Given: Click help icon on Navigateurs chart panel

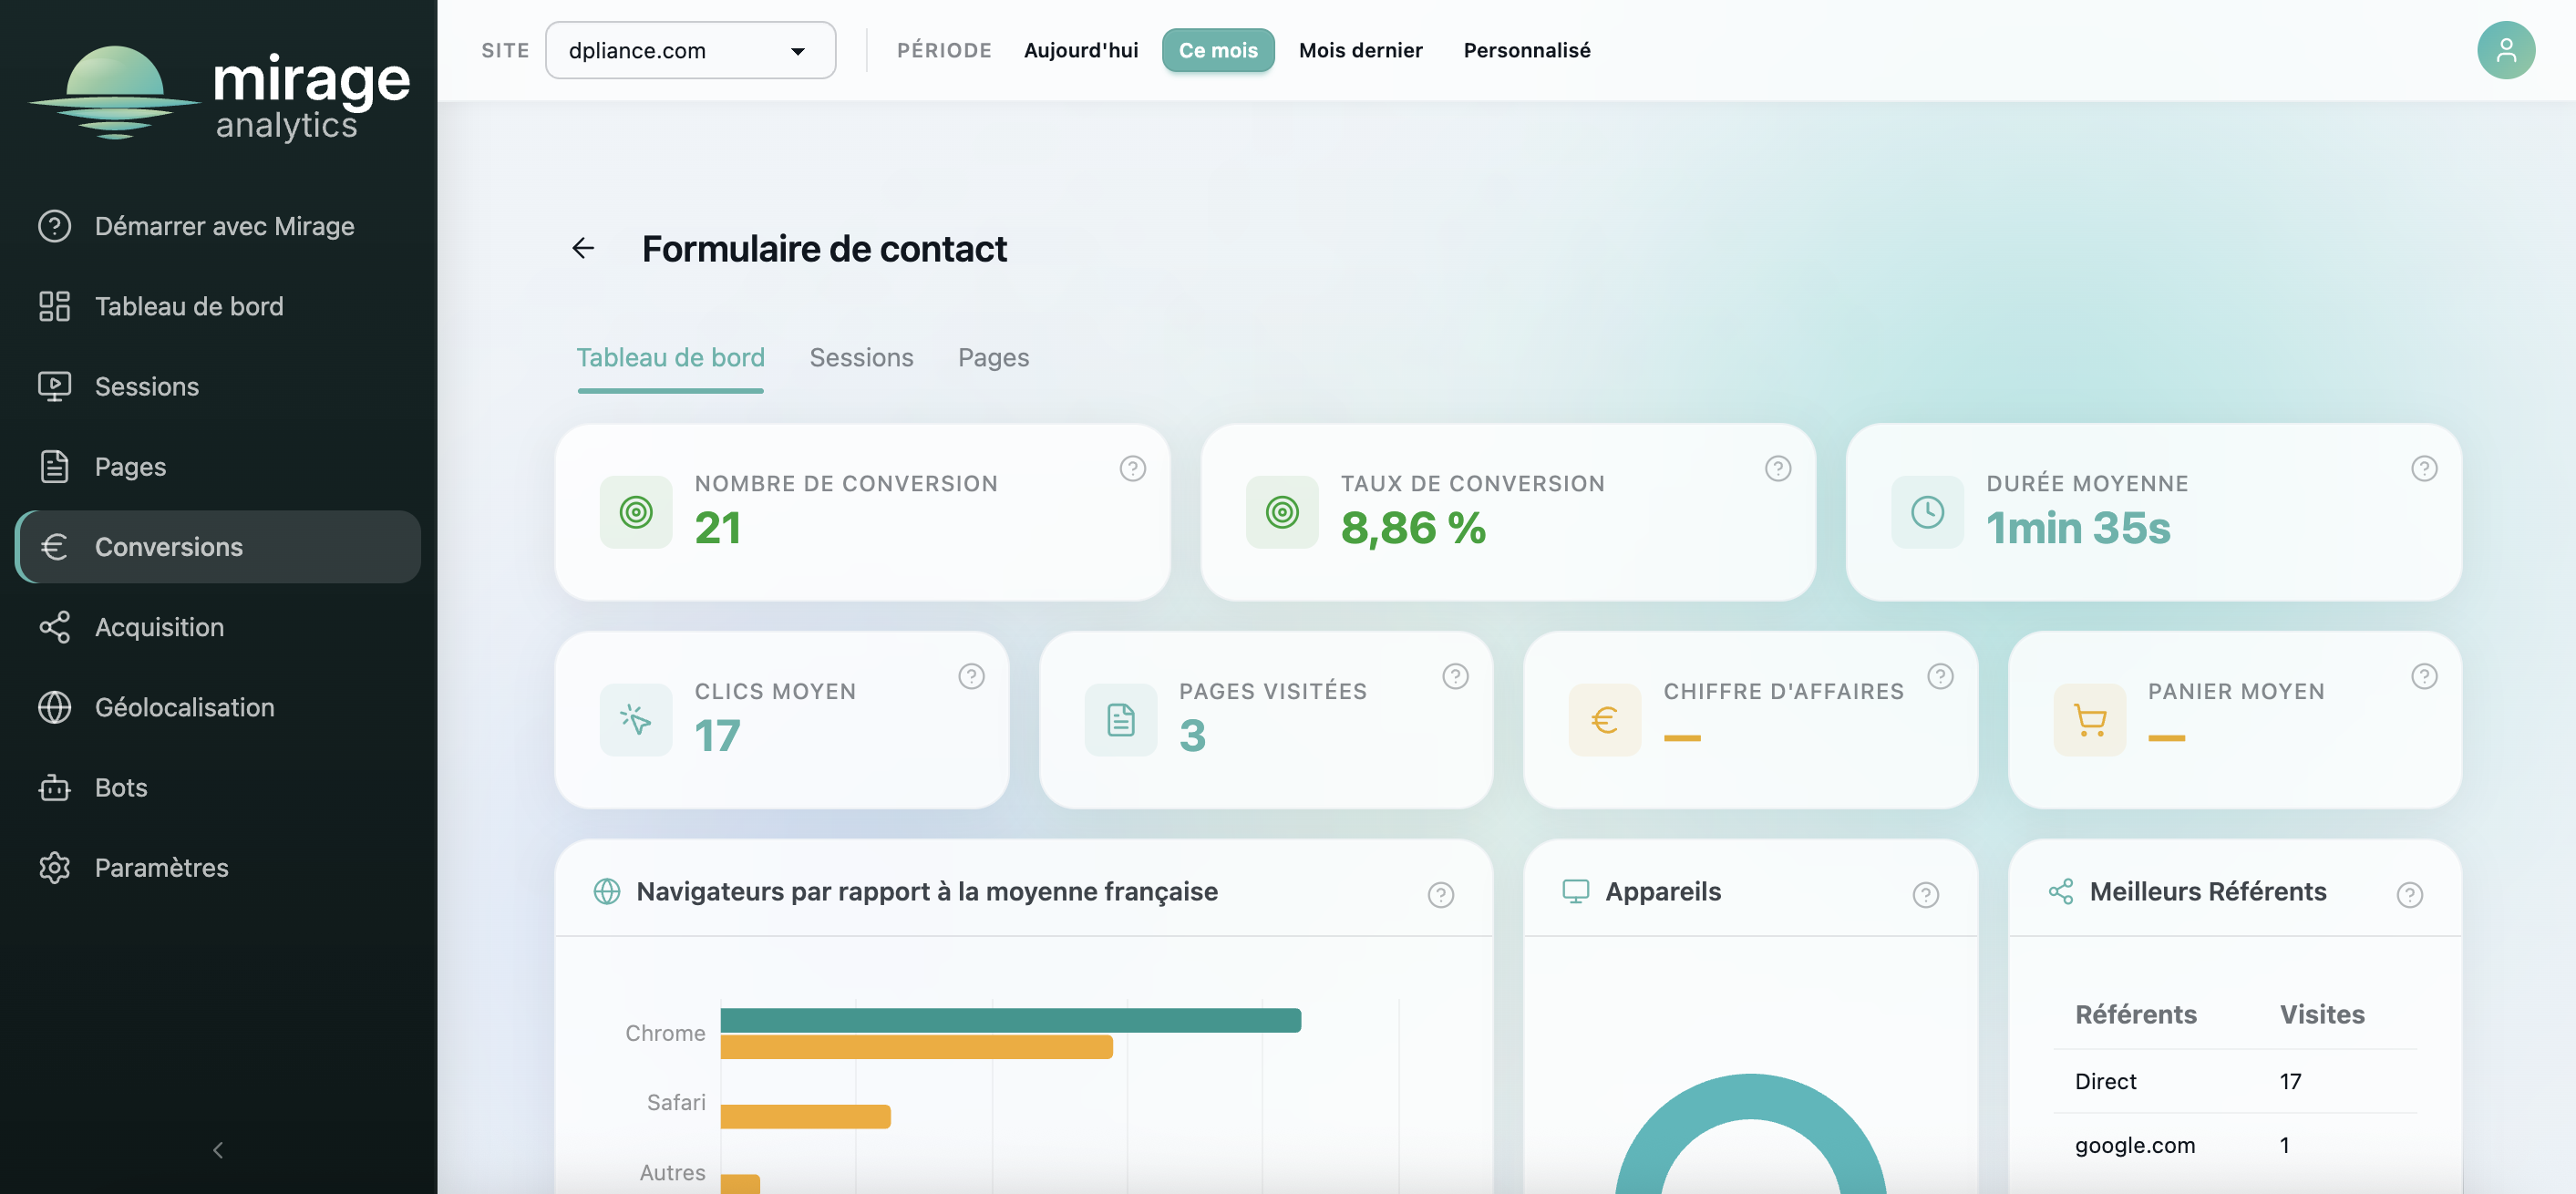Looking at the screenshot, I should pyautogui.click(x=1440, y=894).
